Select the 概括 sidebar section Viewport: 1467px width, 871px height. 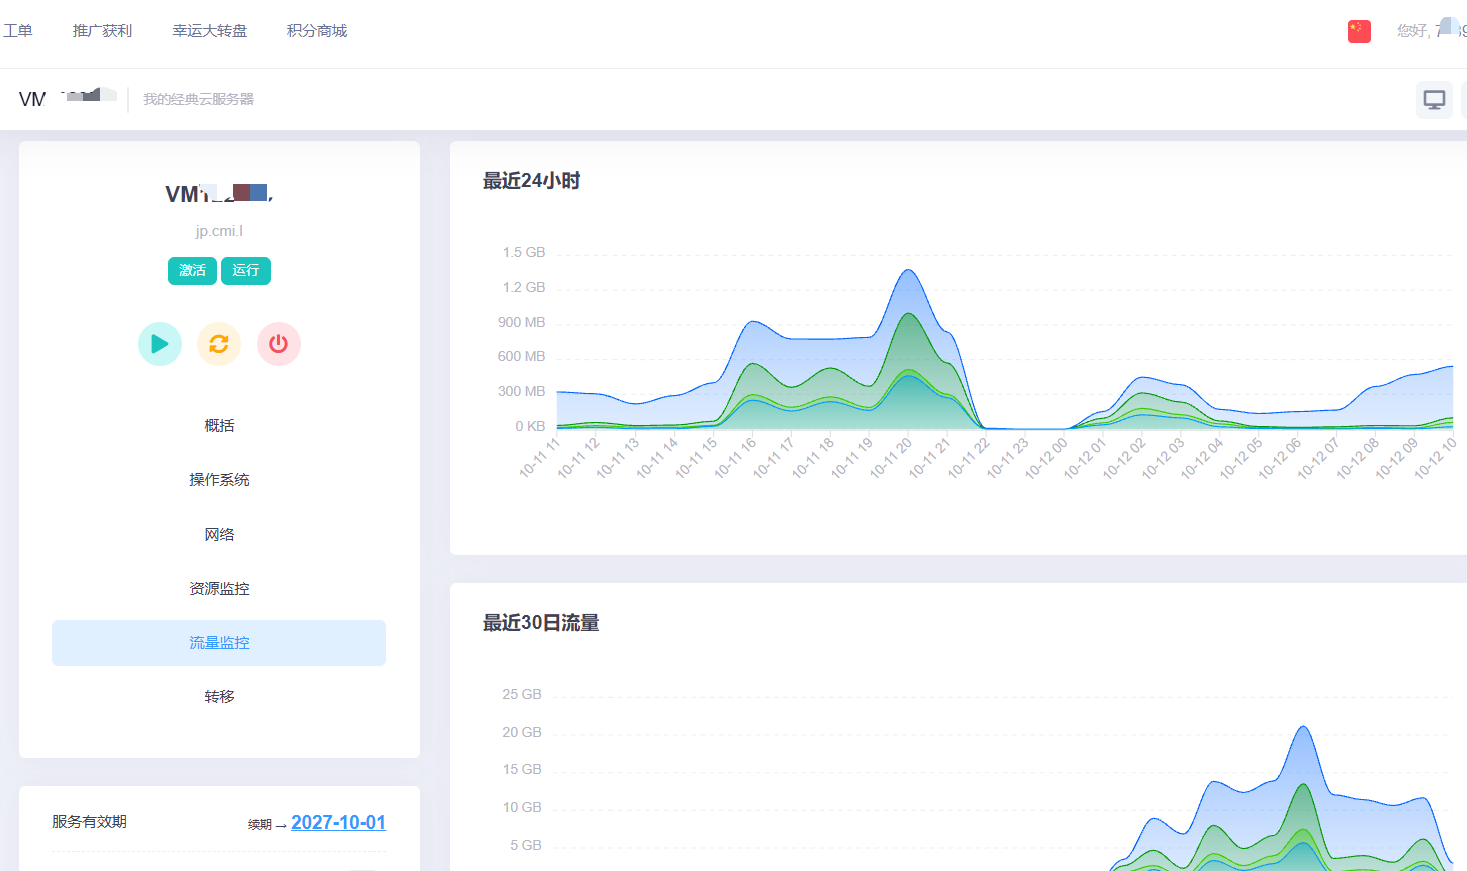[219, 426]
